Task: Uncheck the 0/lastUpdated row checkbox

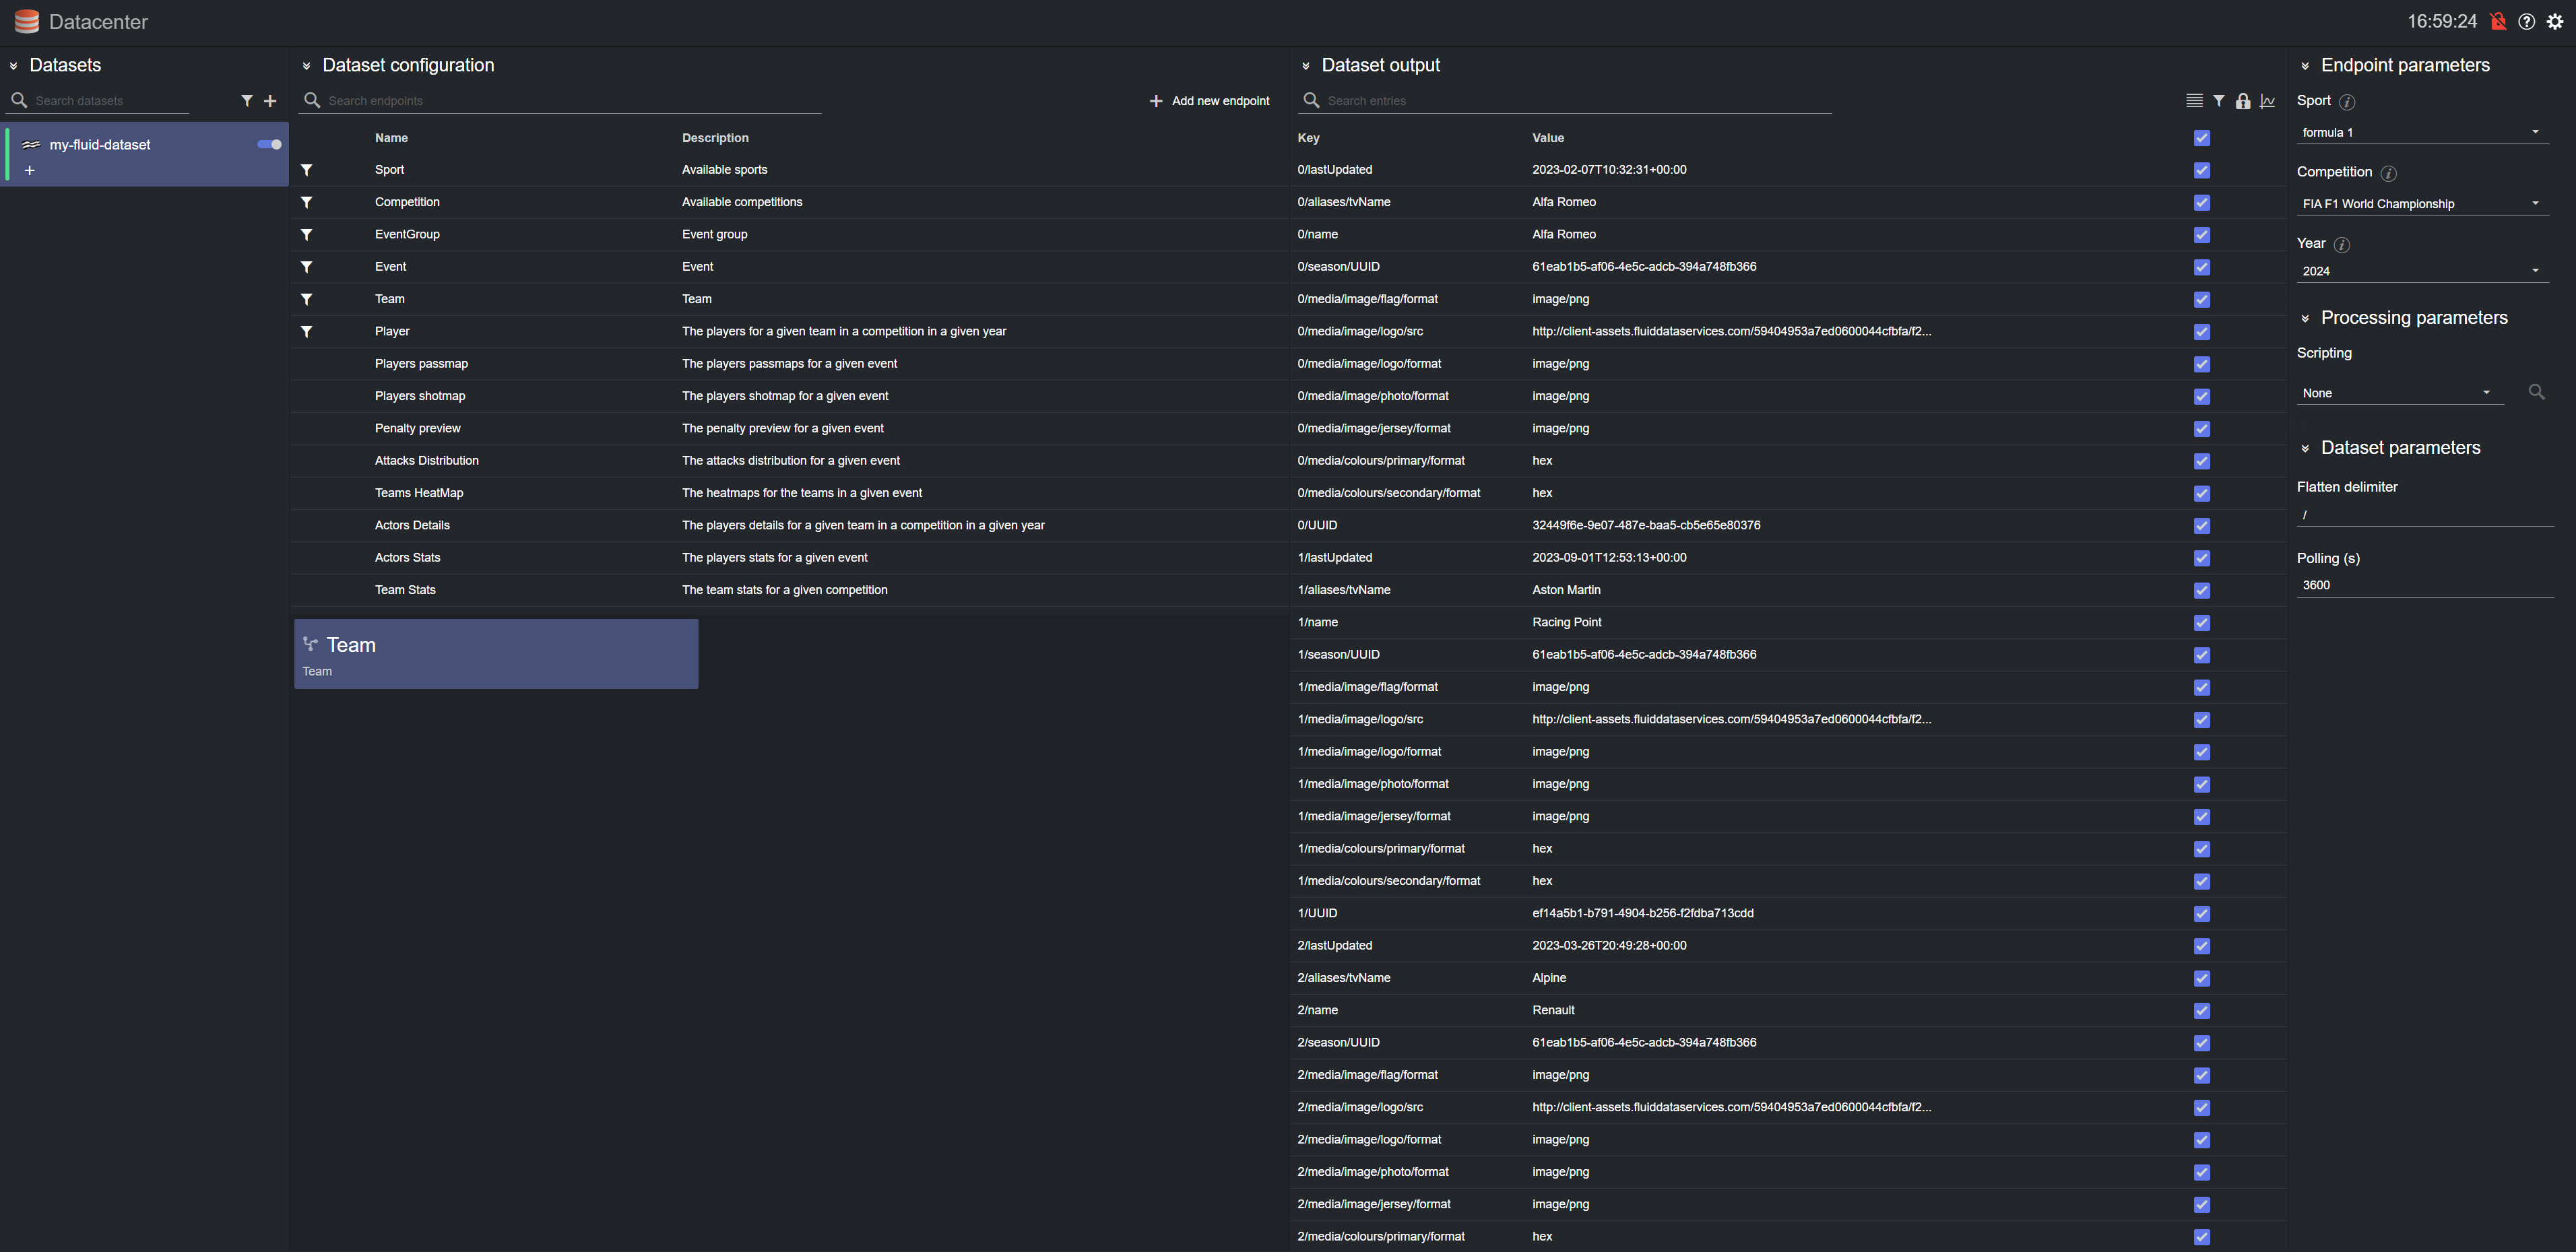Action: point(2202,170)
